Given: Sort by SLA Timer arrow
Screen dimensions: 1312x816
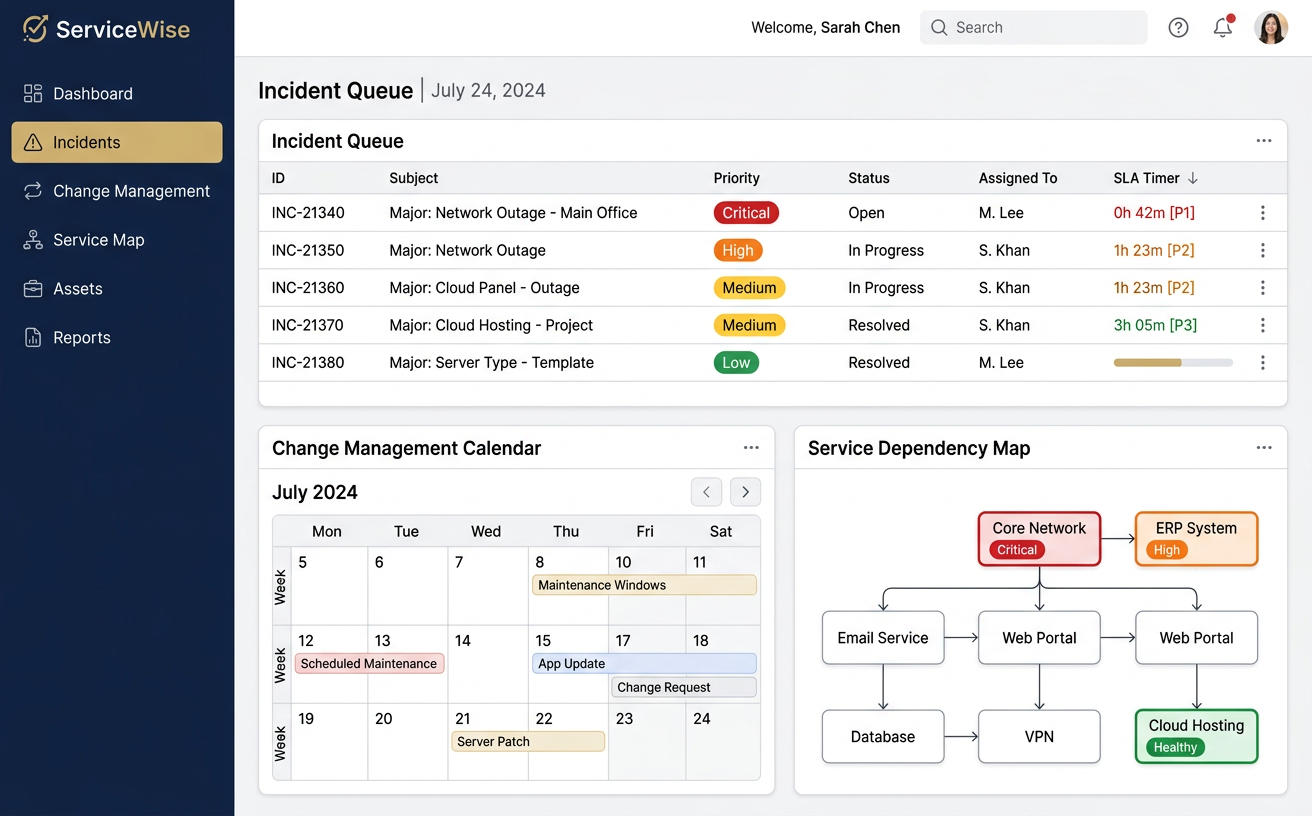Looking at the screenshot, I should [x=1192, y=178].
